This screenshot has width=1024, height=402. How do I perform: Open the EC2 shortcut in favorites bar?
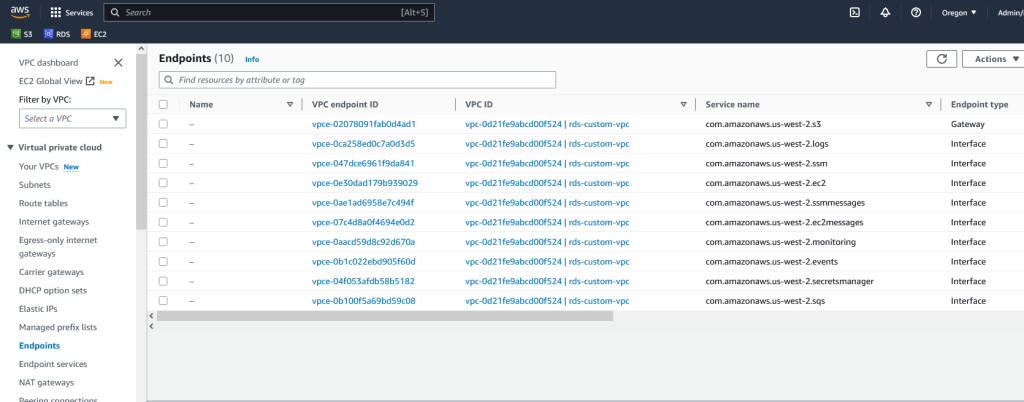(93, 34)
